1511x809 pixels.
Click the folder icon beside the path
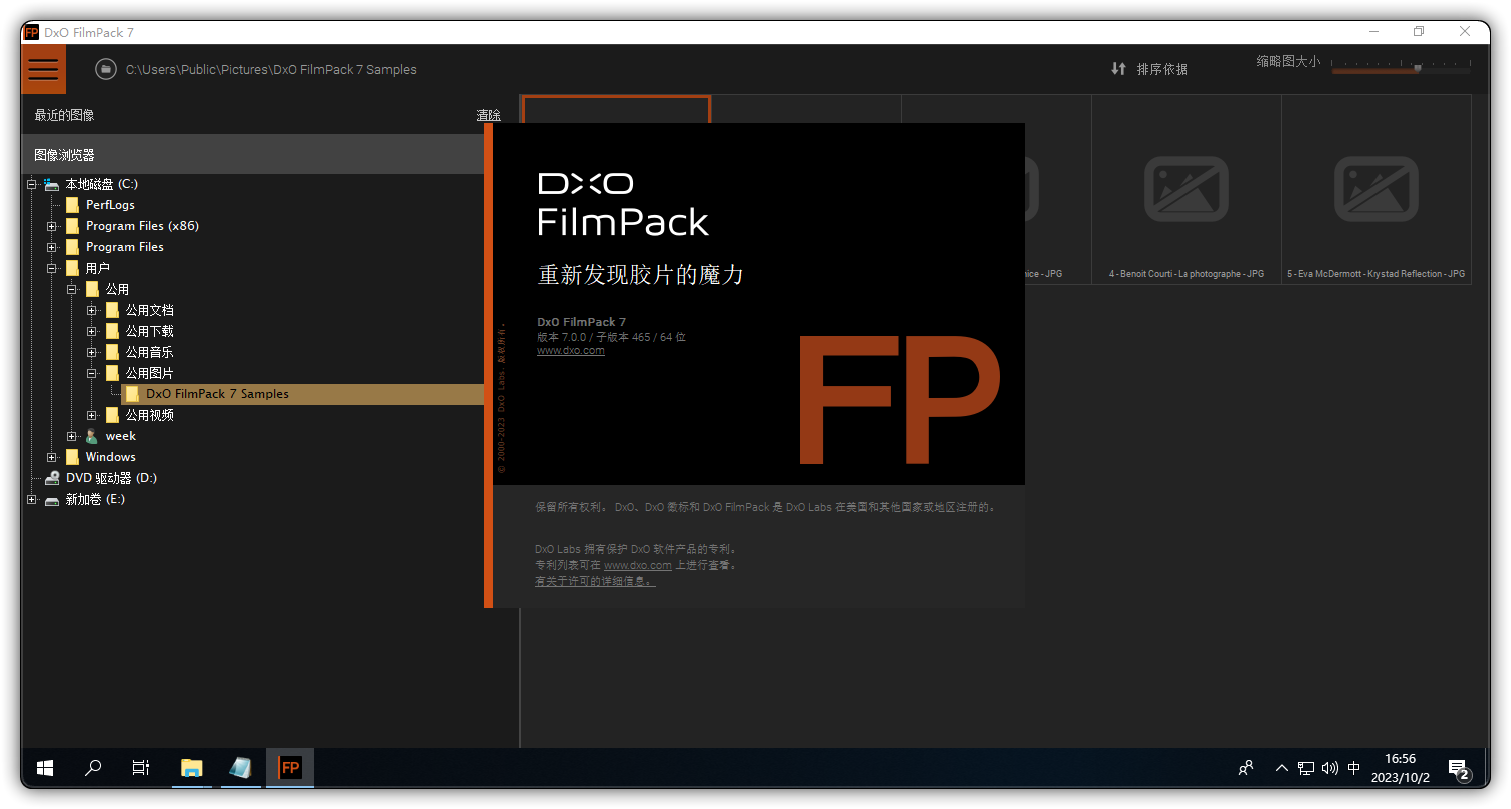(105, 69)
